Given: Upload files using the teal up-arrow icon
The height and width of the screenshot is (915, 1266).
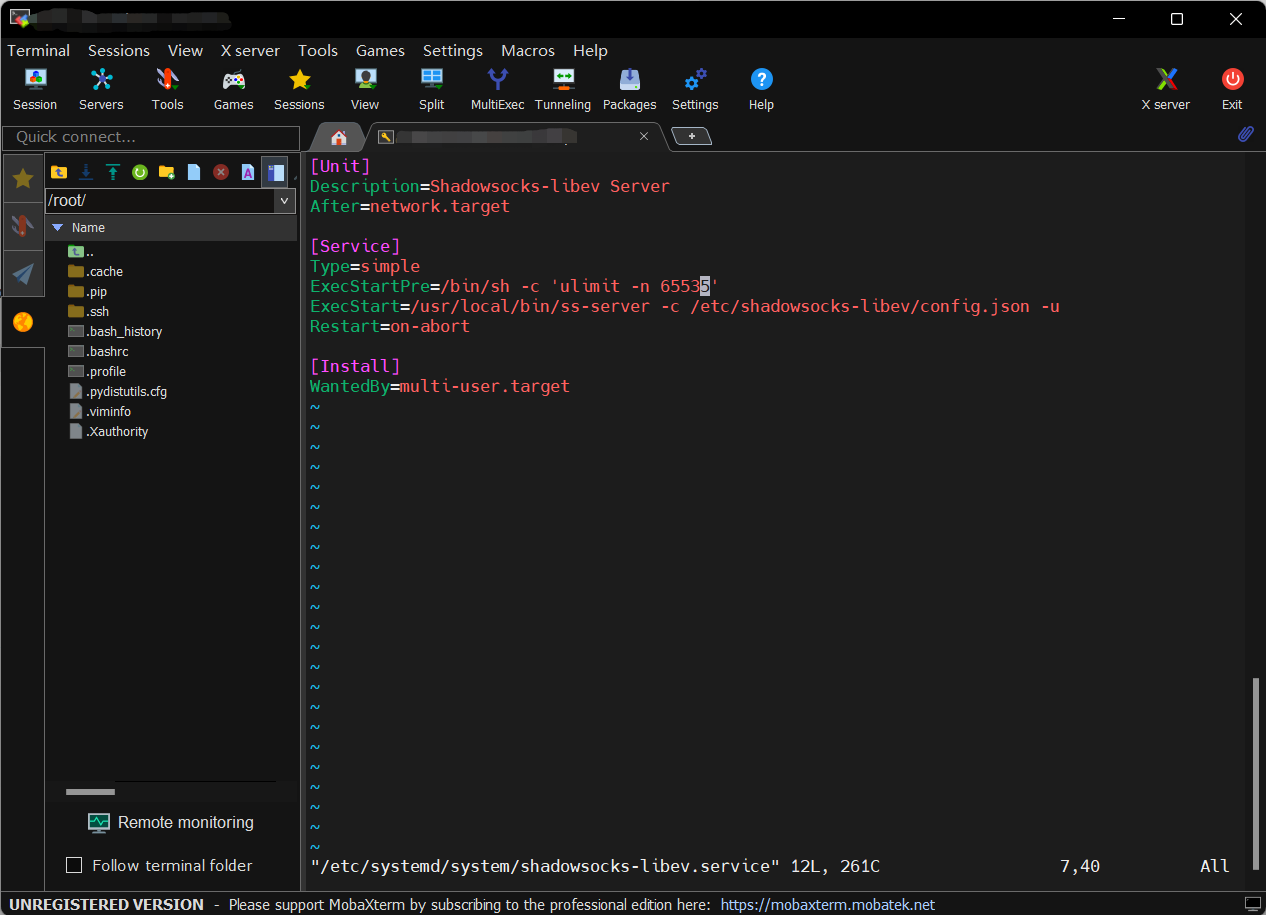Looking at the screenshot, I should (x=113, y=172).
